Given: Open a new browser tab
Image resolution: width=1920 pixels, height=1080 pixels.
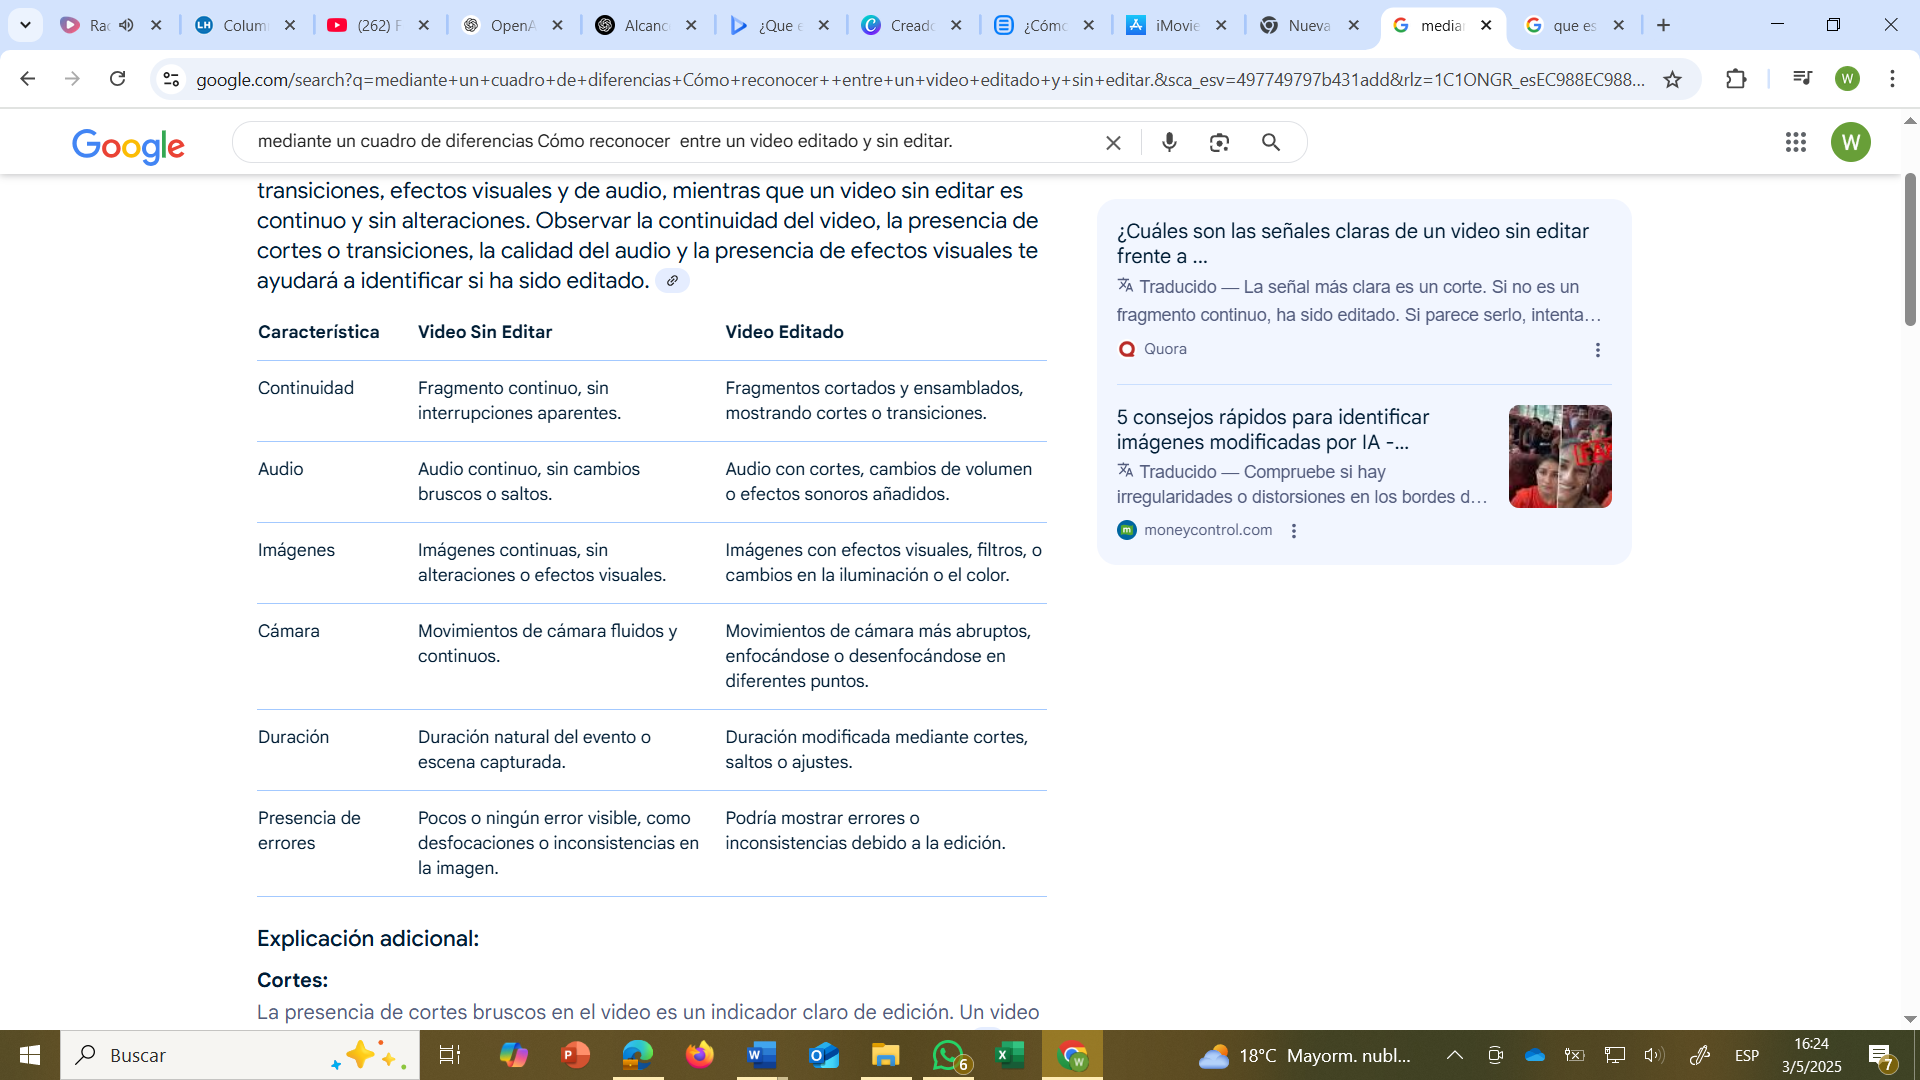Looking at the screenshot, I should coord(1664,25).
